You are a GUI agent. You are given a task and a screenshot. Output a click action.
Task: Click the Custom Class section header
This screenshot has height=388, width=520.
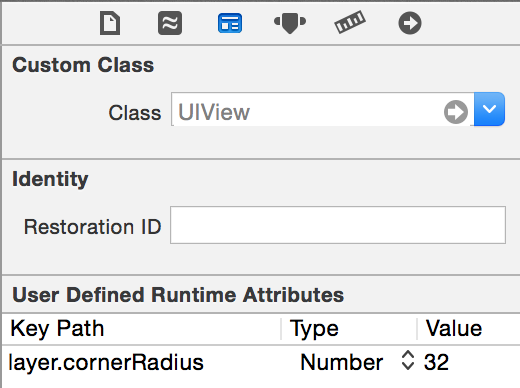[83, 65]
